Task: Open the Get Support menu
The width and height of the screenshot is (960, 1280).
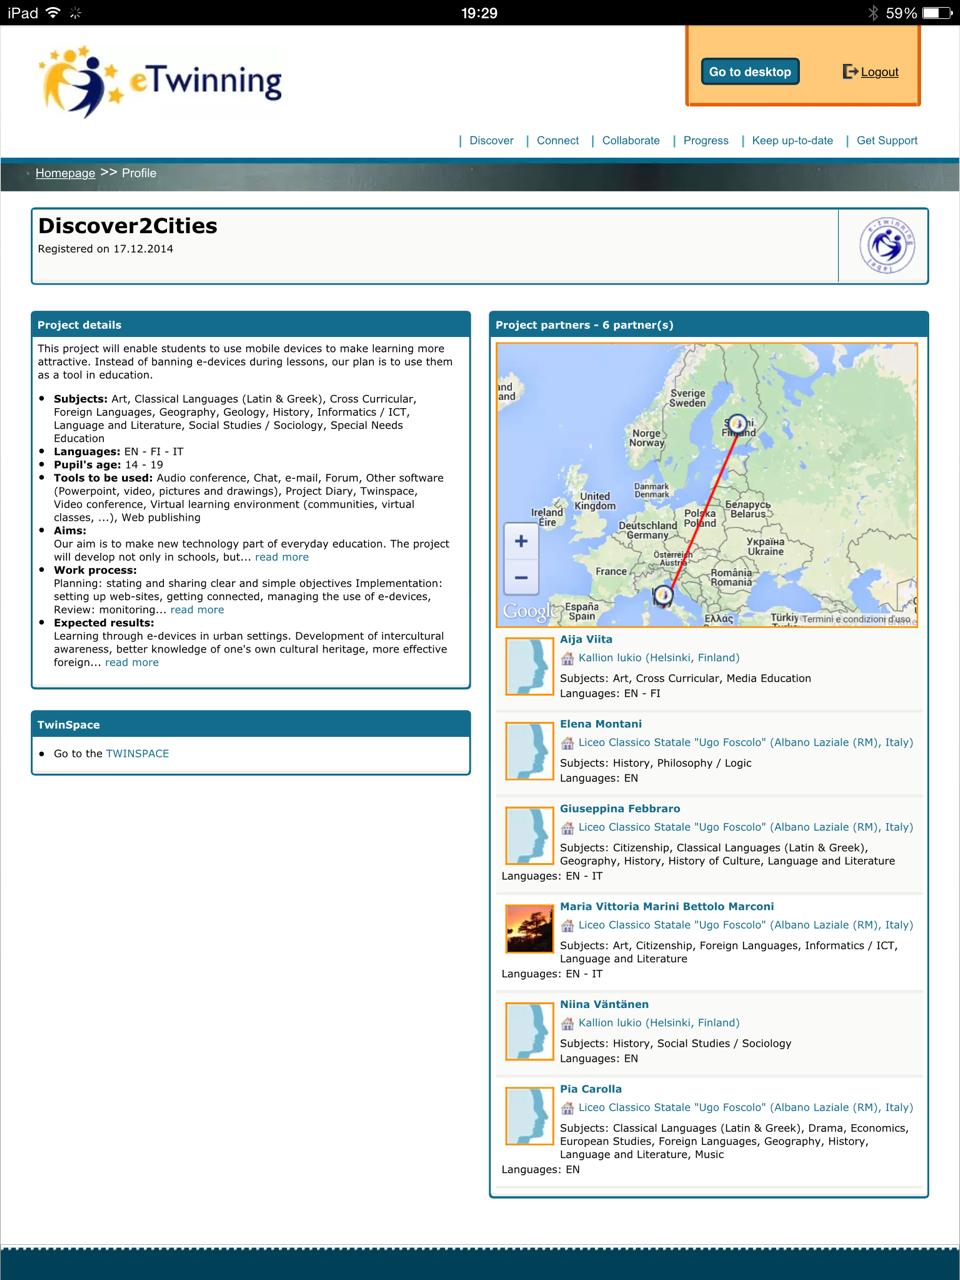Action: 887,141
